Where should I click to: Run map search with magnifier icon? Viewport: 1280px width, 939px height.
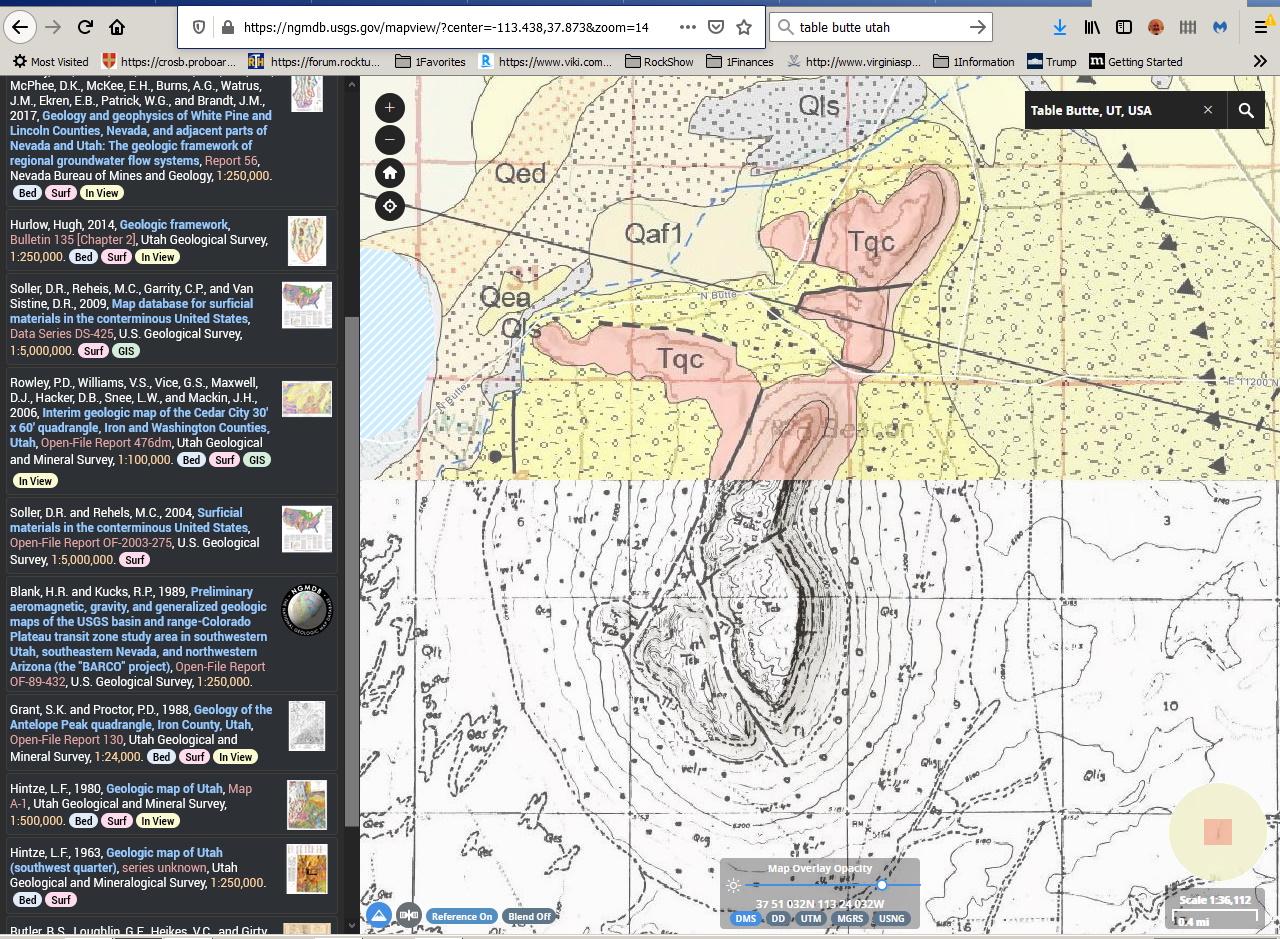coord(1246,110)
